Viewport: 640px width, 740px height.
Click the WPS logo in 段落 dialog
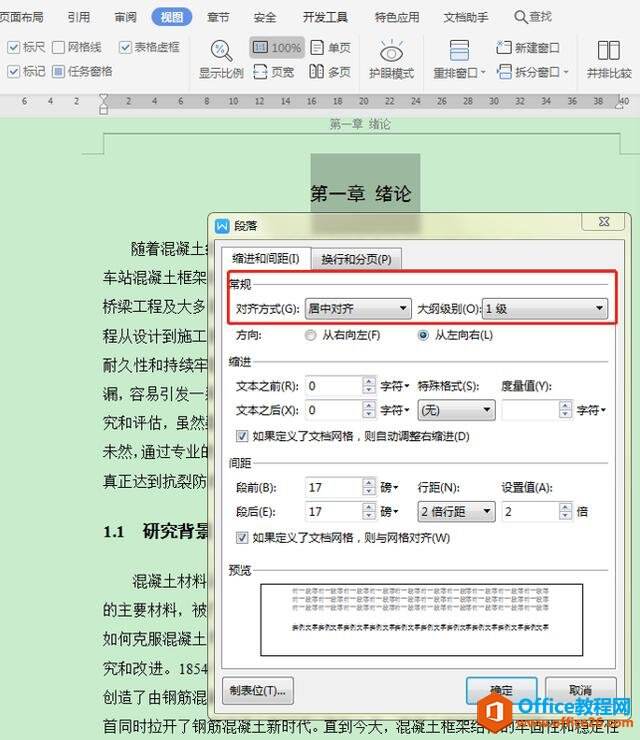(222, 226)
